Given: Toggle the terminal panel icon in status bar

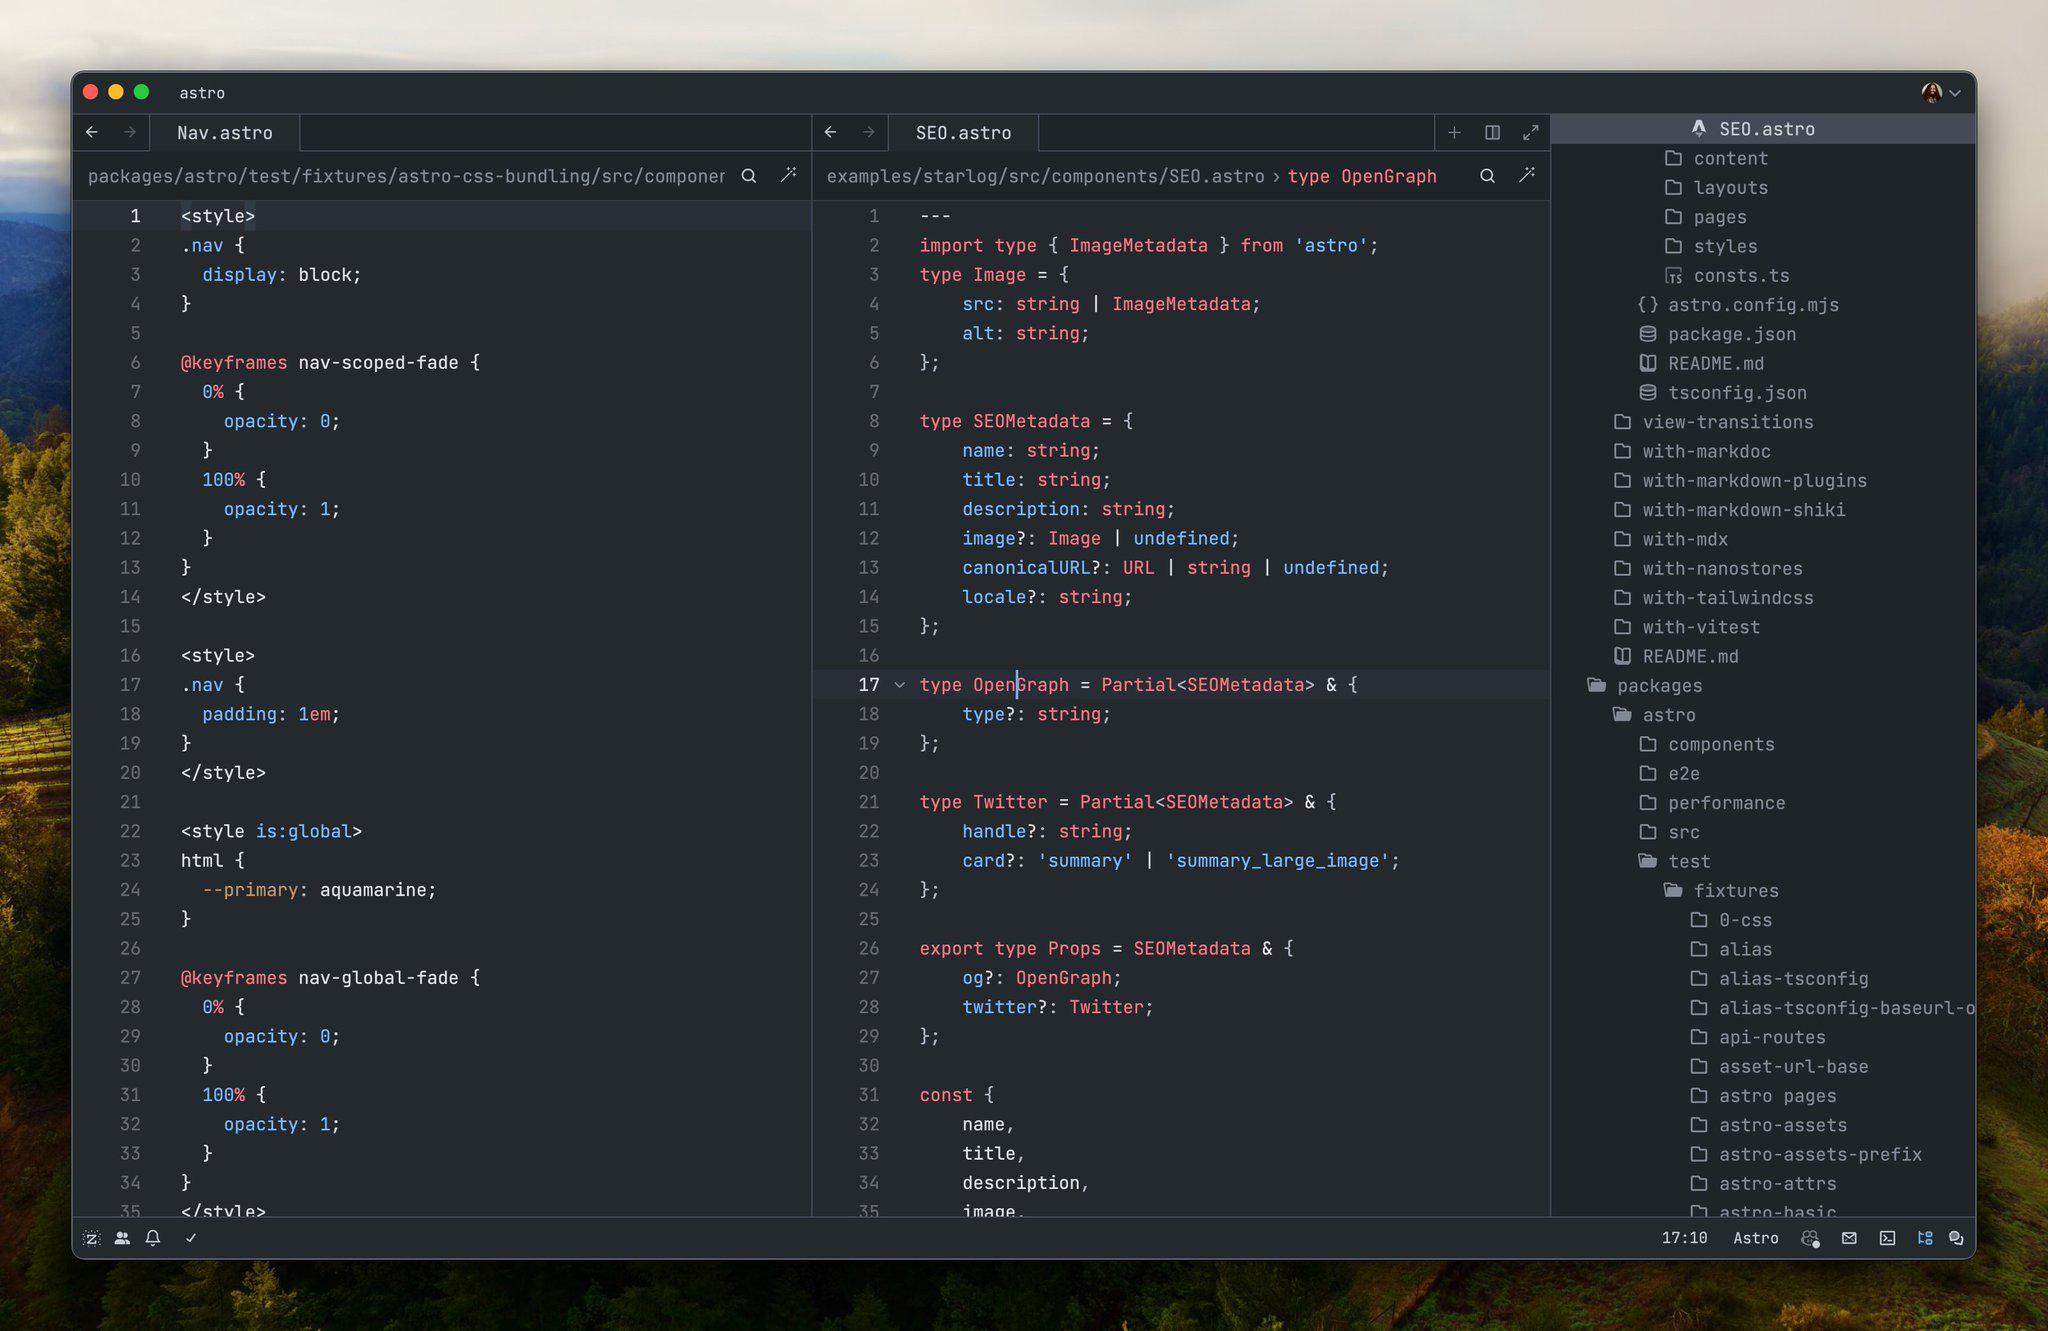Looking at the screenshot, I should [x=1888, y=1238].
